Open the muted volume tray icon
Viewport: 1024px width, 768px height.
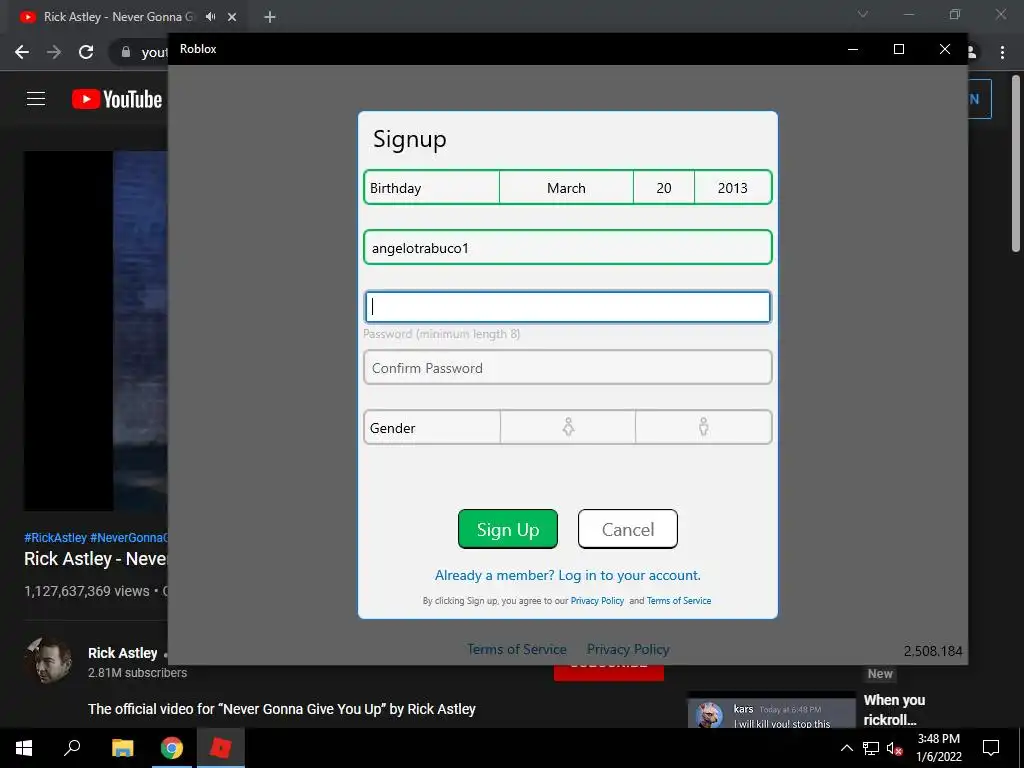pyautogui.click(x=894, y=748)
